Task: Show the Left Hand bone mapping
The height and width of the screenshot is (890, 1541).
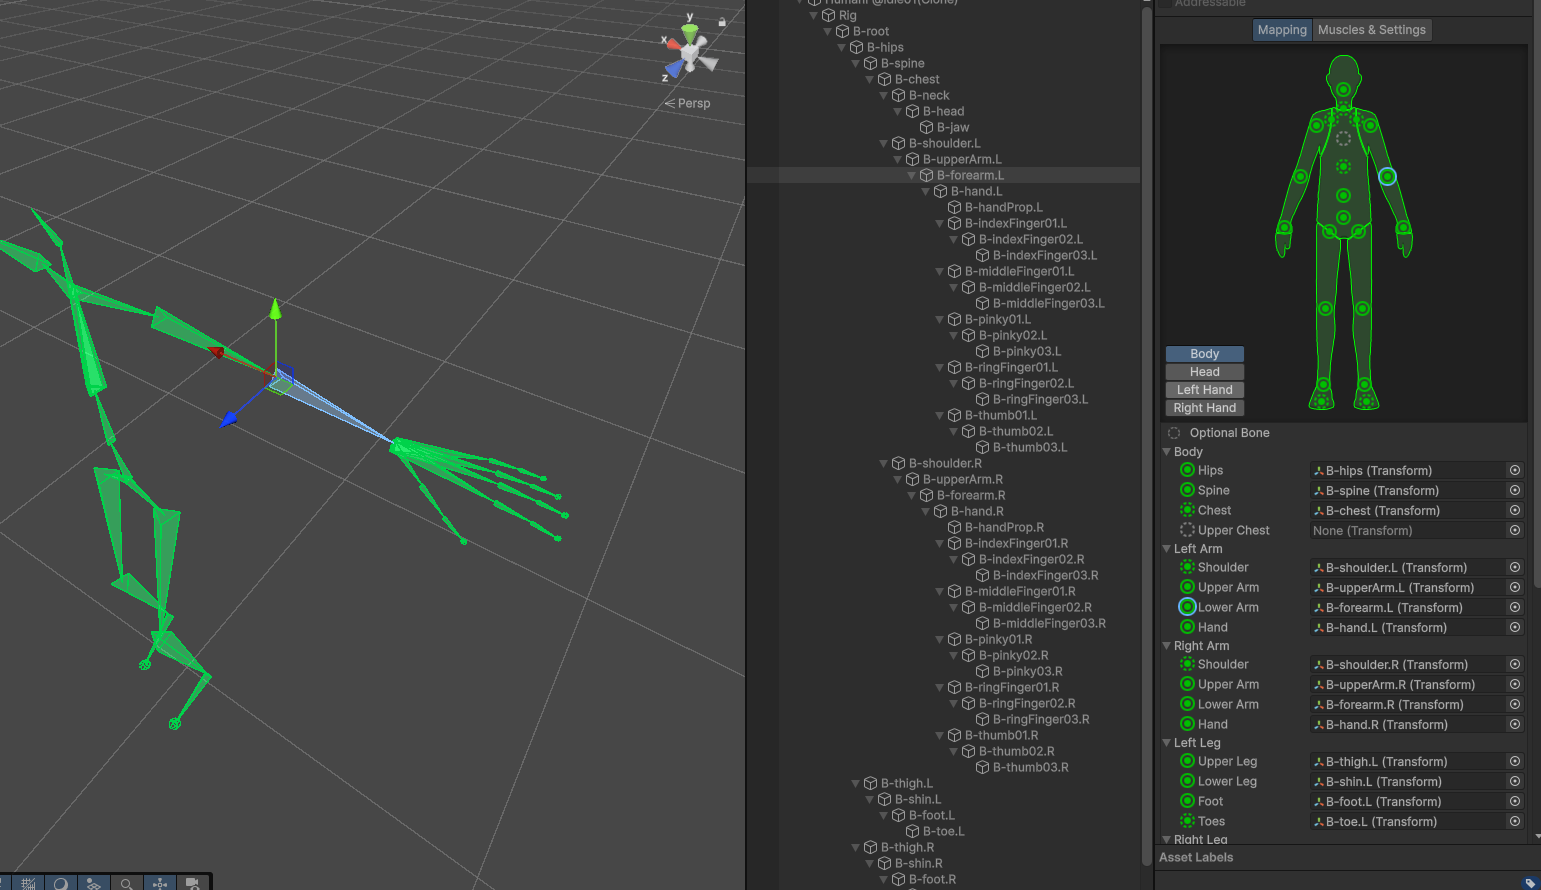Action: click(x=1204, y=390)
